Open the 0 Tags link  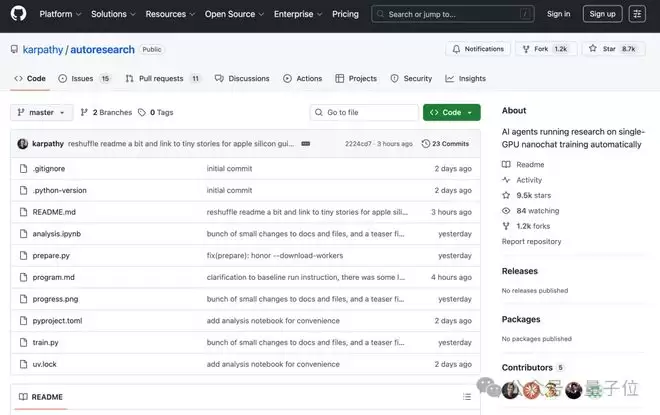(155, 113)
